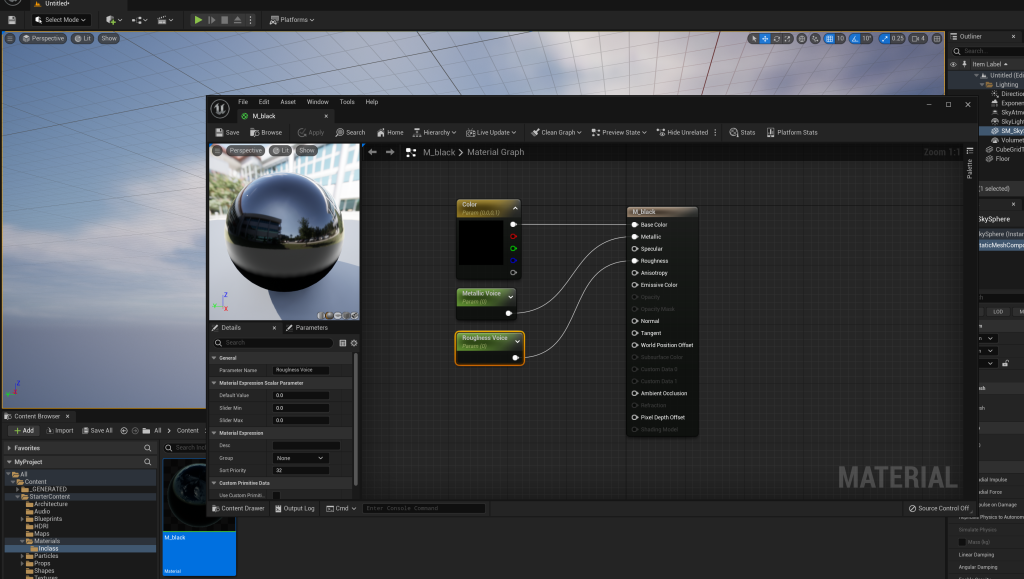
Task: Click the details property matrix table icon
Action: (x=343, y=343)
